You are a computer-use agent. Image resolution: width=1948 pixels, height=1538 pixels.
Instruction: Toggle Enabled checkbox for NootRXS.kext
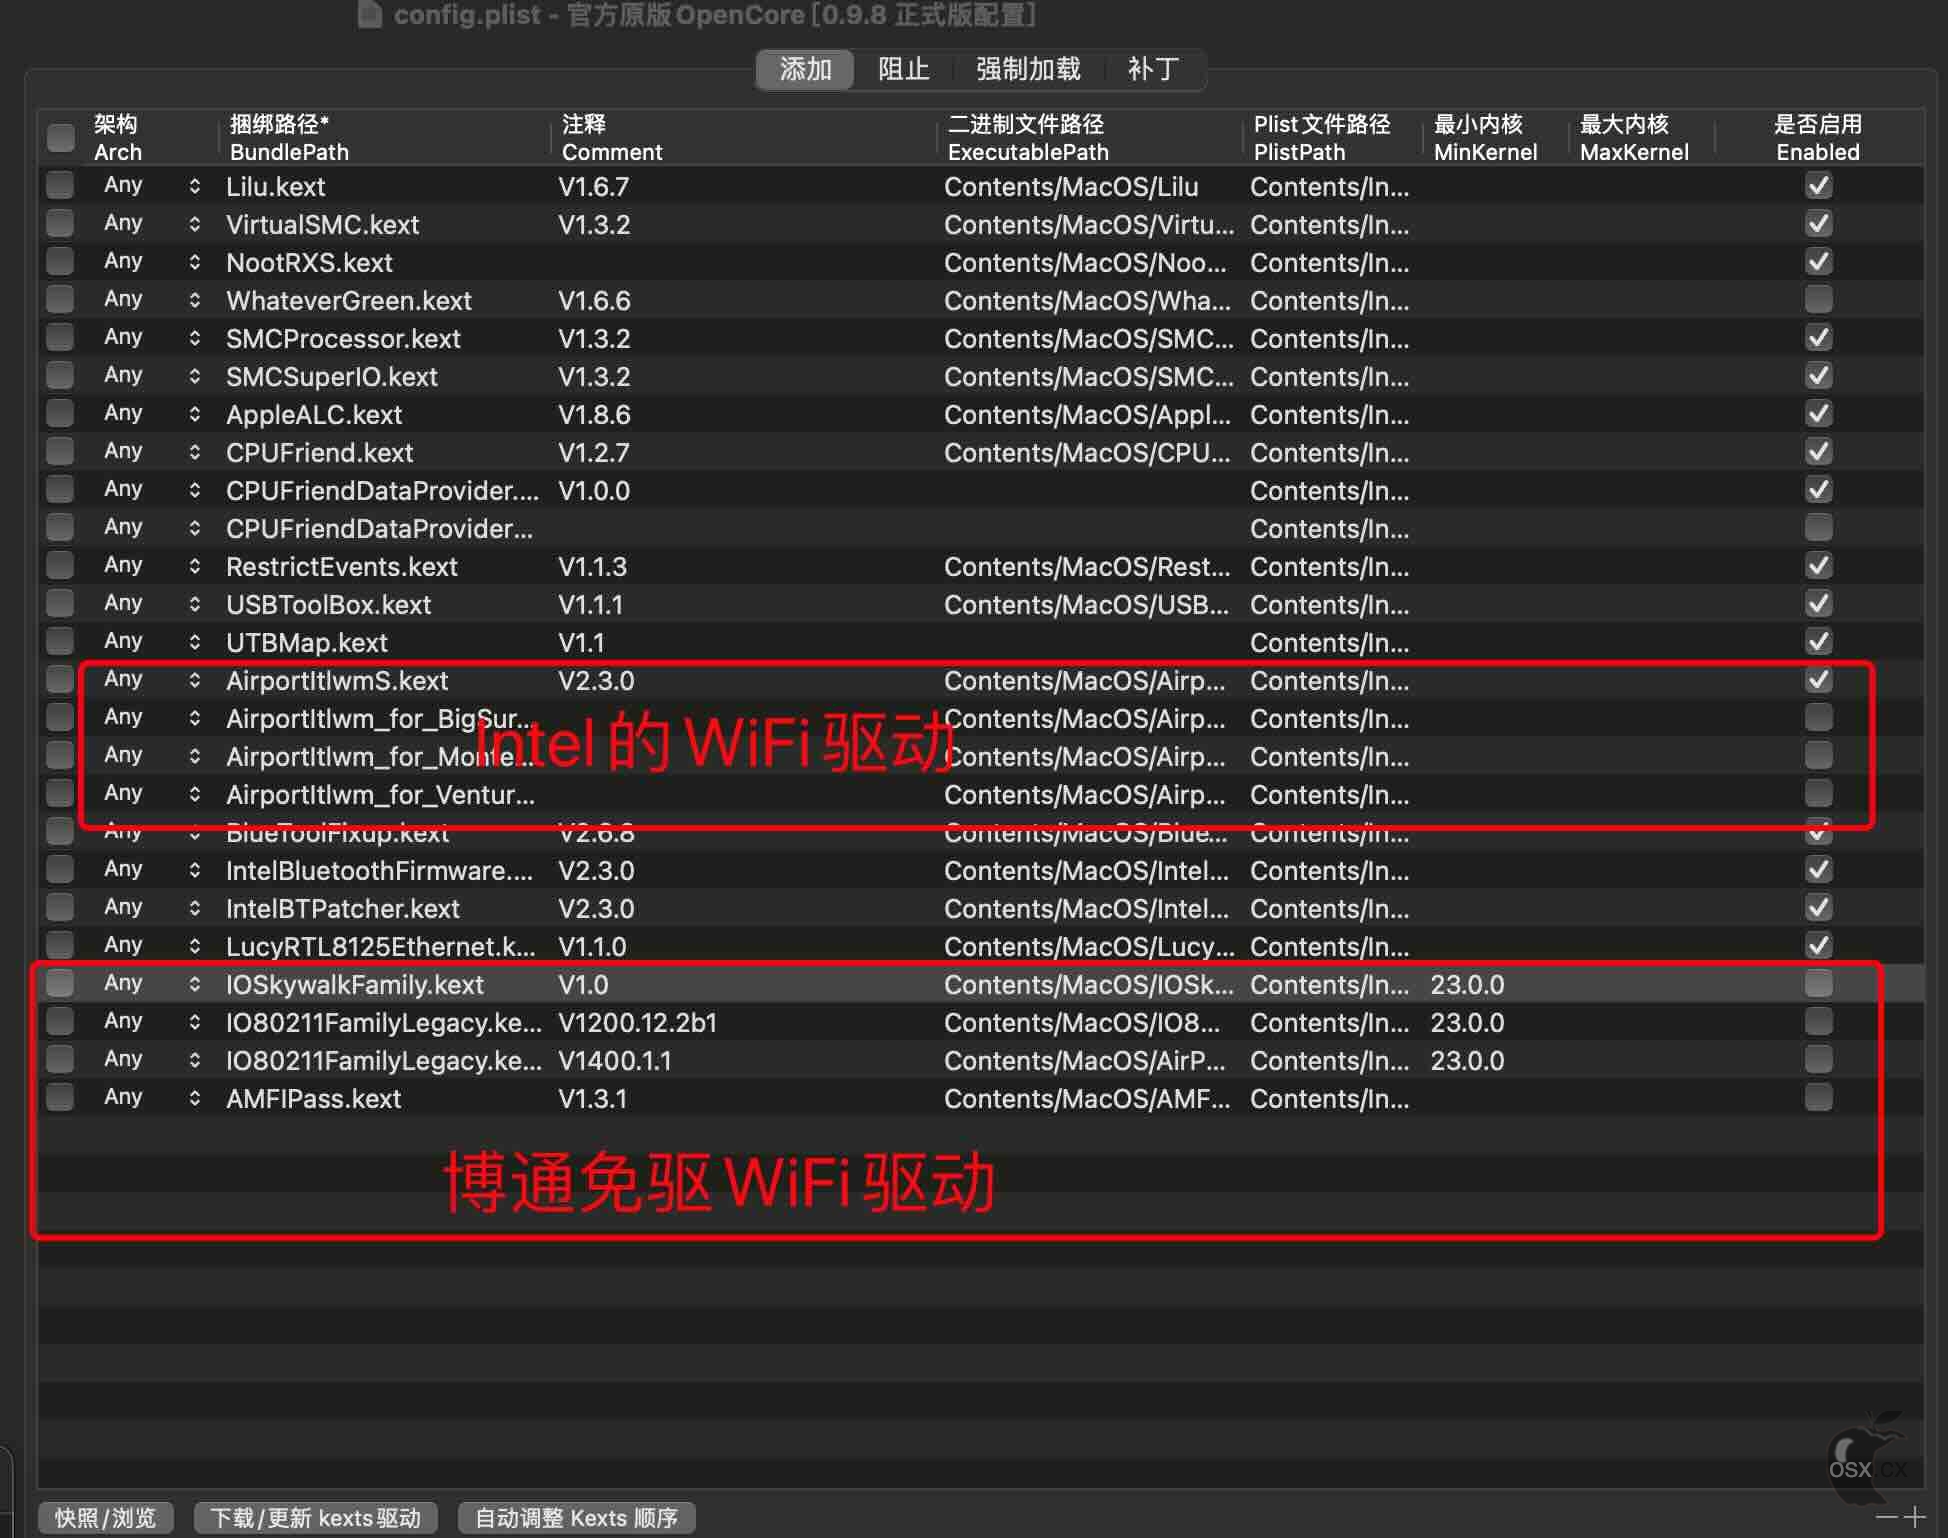(x=1818, y=261)
